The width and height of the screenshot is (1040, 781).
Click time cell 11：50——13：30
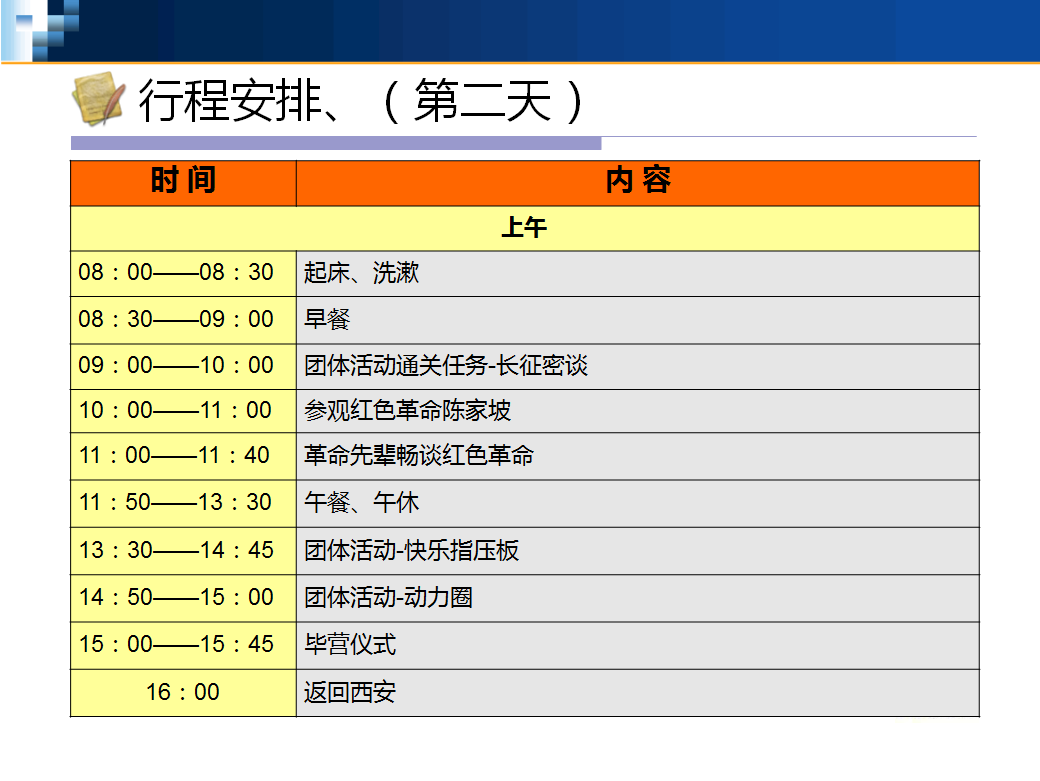pos(184,504)
